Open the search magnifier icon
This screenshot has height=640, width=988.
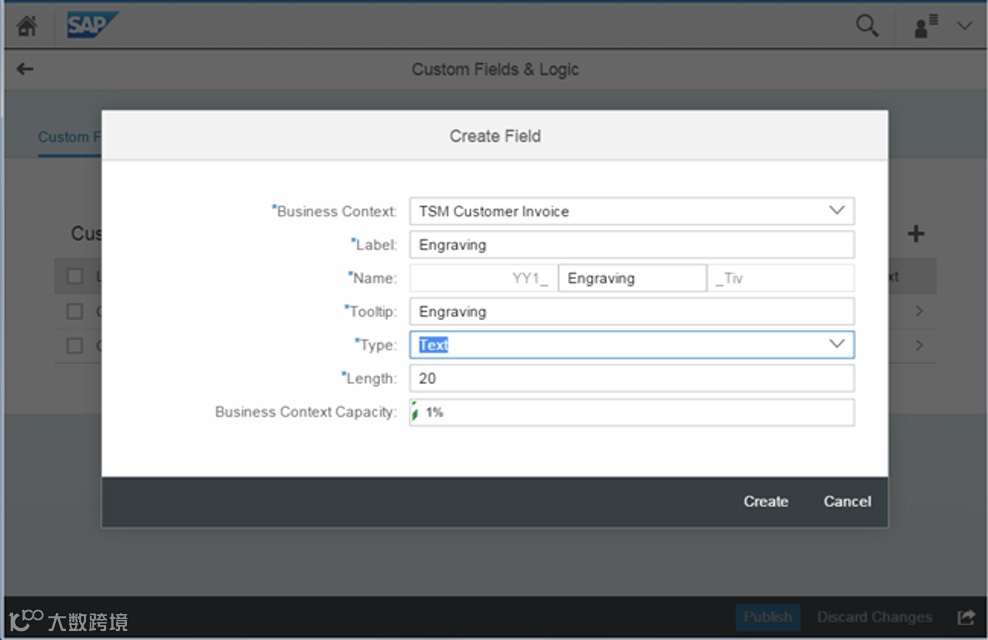coord(867,26)
